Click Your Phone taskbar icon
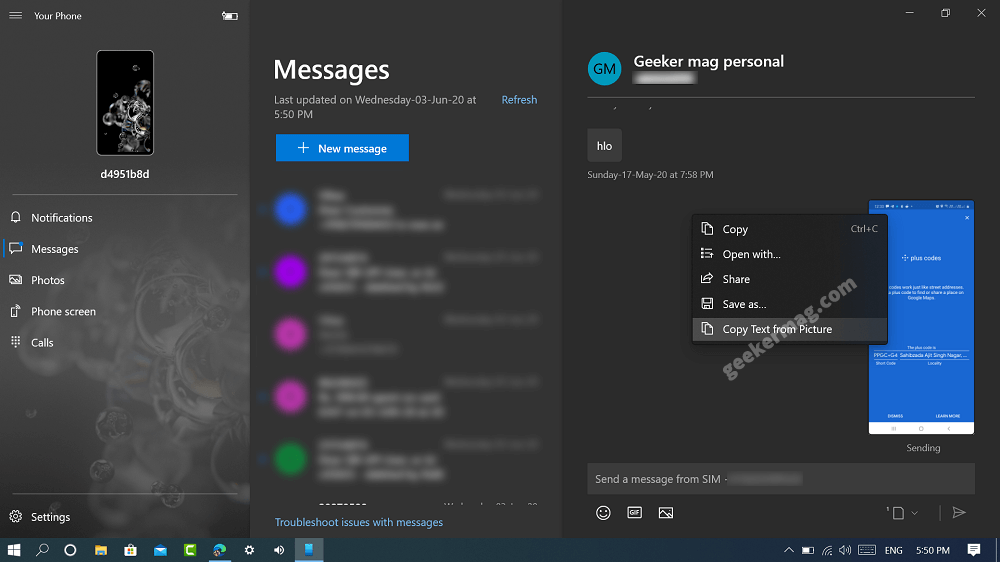1000x562 pixels. (309, 550)
